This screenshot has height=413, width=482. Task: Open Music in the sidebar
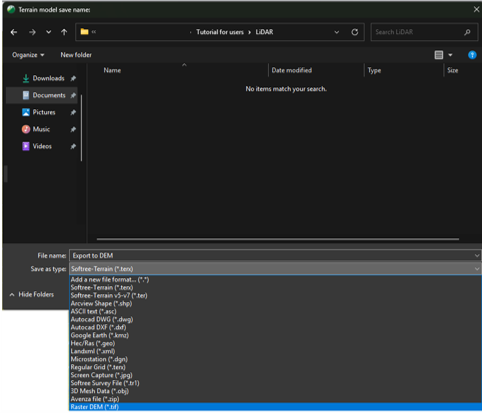36,129
